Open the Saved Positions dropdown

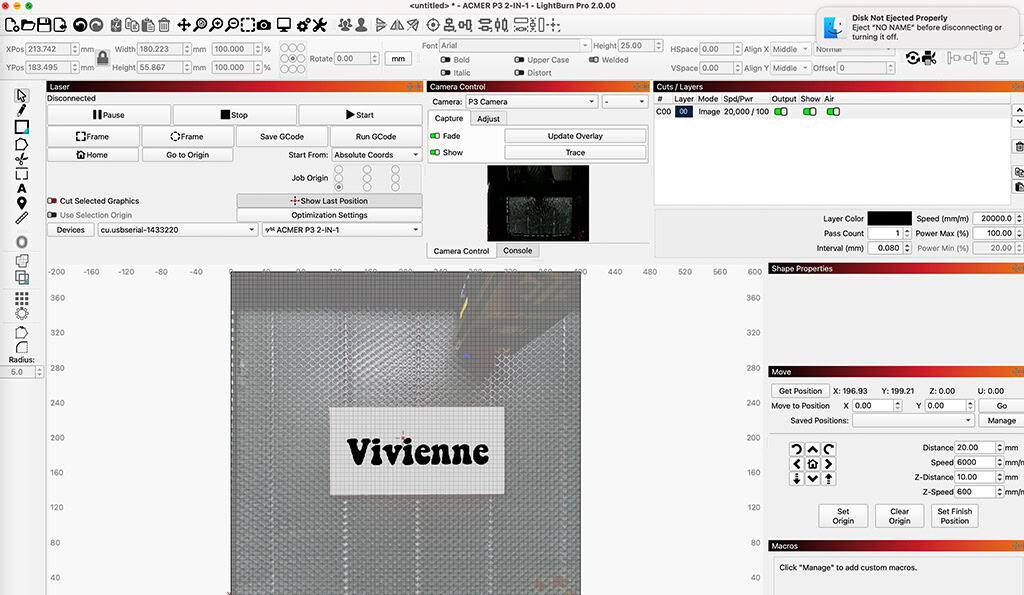(914, 421)
